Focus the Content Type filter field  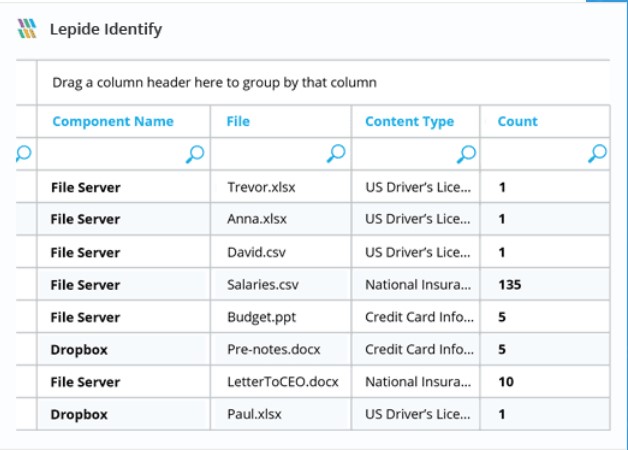[x=416, y=154]
